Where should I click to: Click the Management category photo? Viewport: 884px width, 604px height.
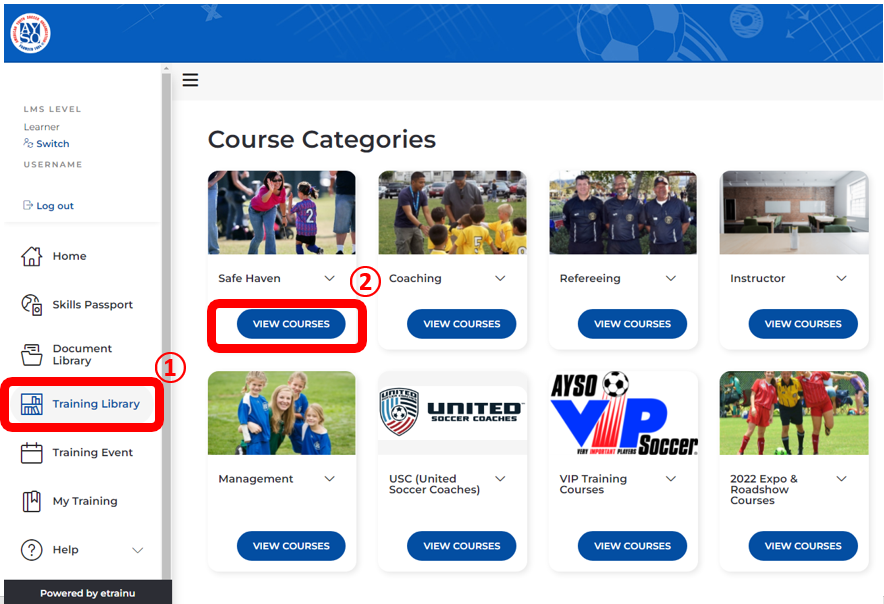[x=282, y=413]
